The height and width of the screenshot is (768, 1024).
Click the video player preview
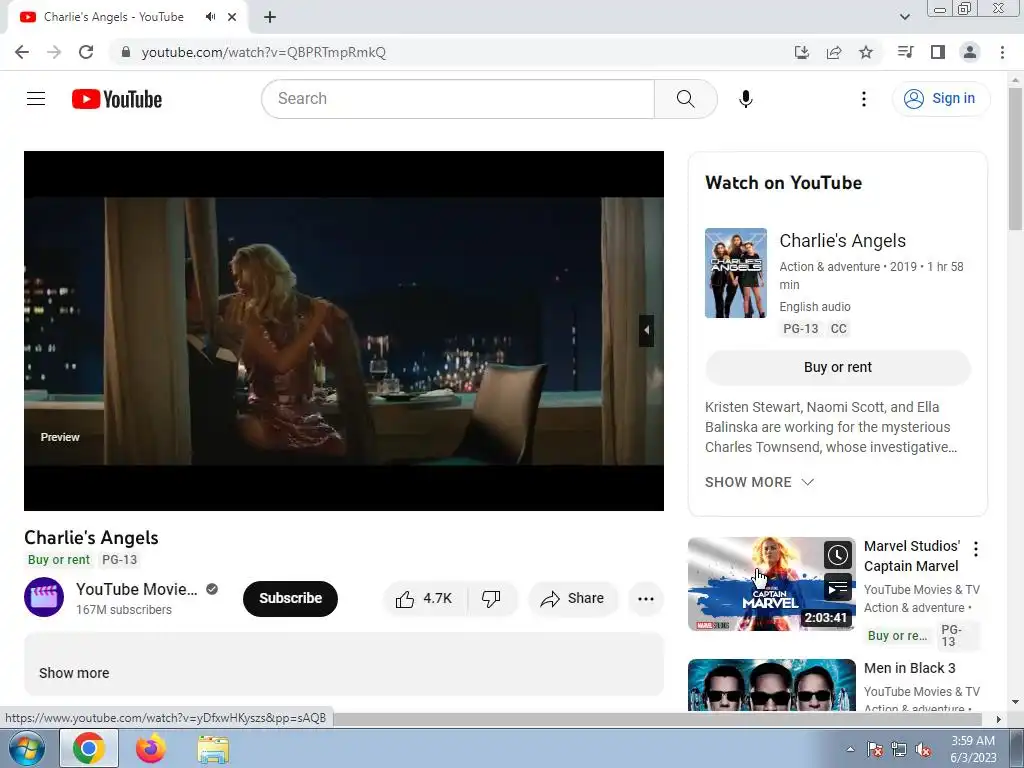344,330
